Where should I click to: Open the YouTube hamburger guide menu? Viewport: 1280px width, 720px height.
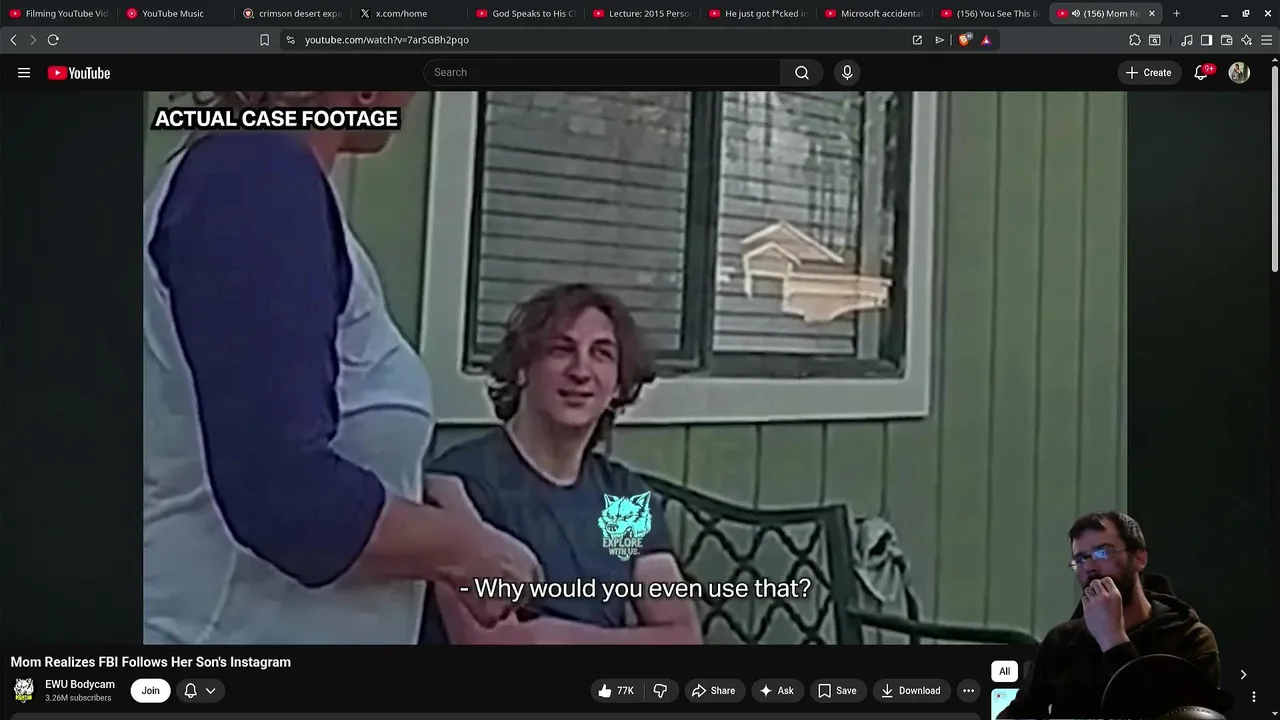pos(24,73)
